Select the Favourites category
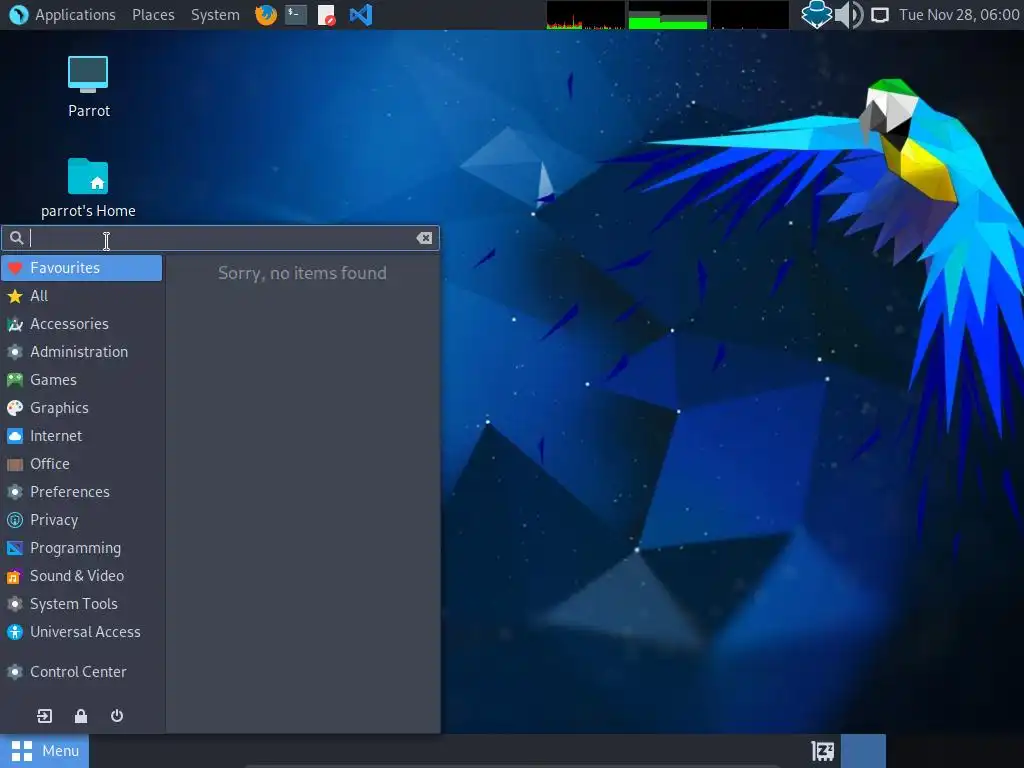 82,268
